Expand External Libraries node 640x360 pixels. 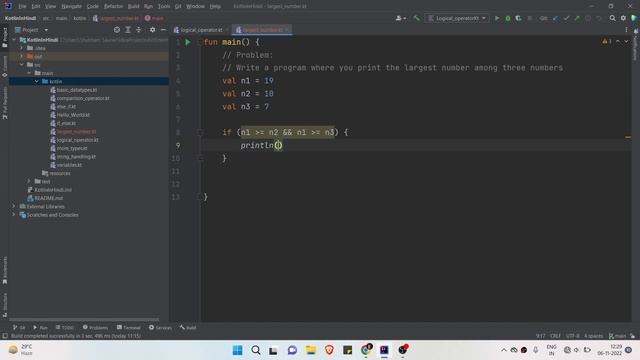tap(14, 206)
